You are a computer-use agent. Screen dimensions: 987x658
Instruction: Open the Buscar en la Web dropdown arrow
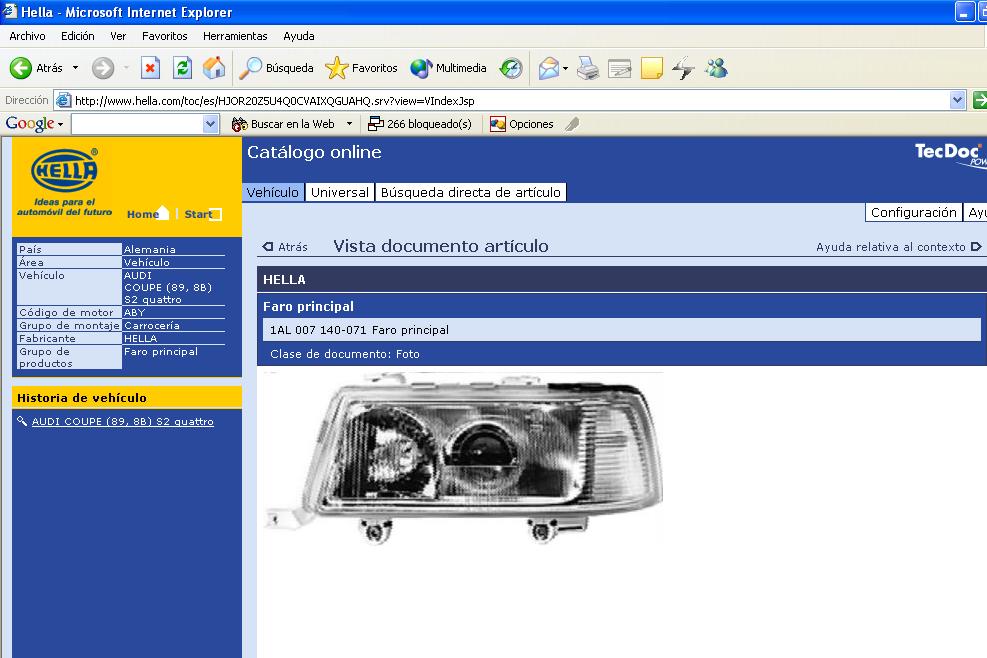click(x=349, y=124)
